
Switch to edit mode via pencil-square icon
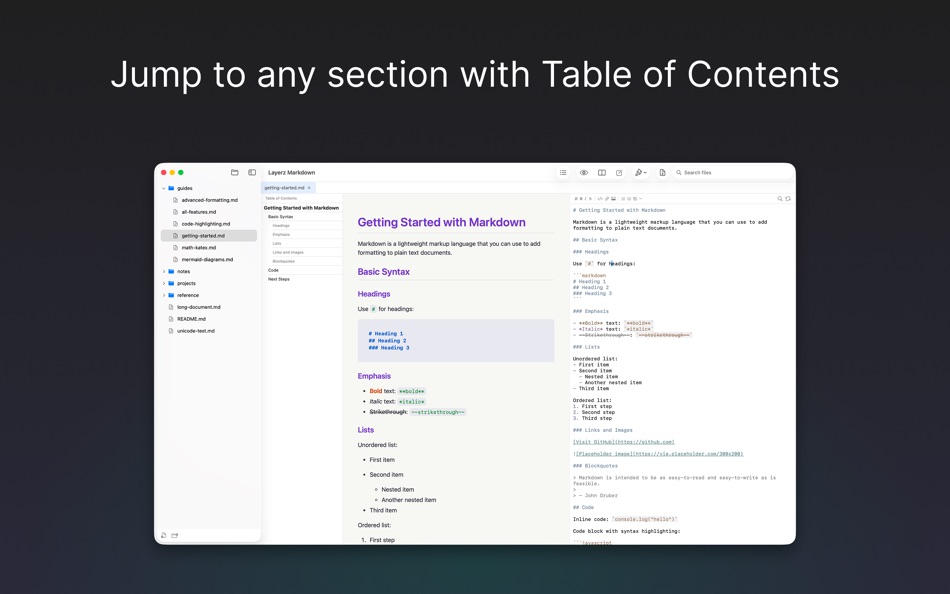(619, 173)
